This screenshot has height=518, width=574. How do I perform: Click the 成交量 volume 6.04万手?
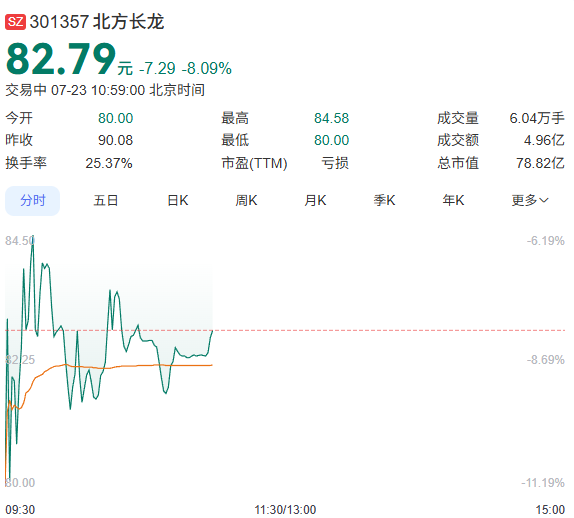click(537, 118)
